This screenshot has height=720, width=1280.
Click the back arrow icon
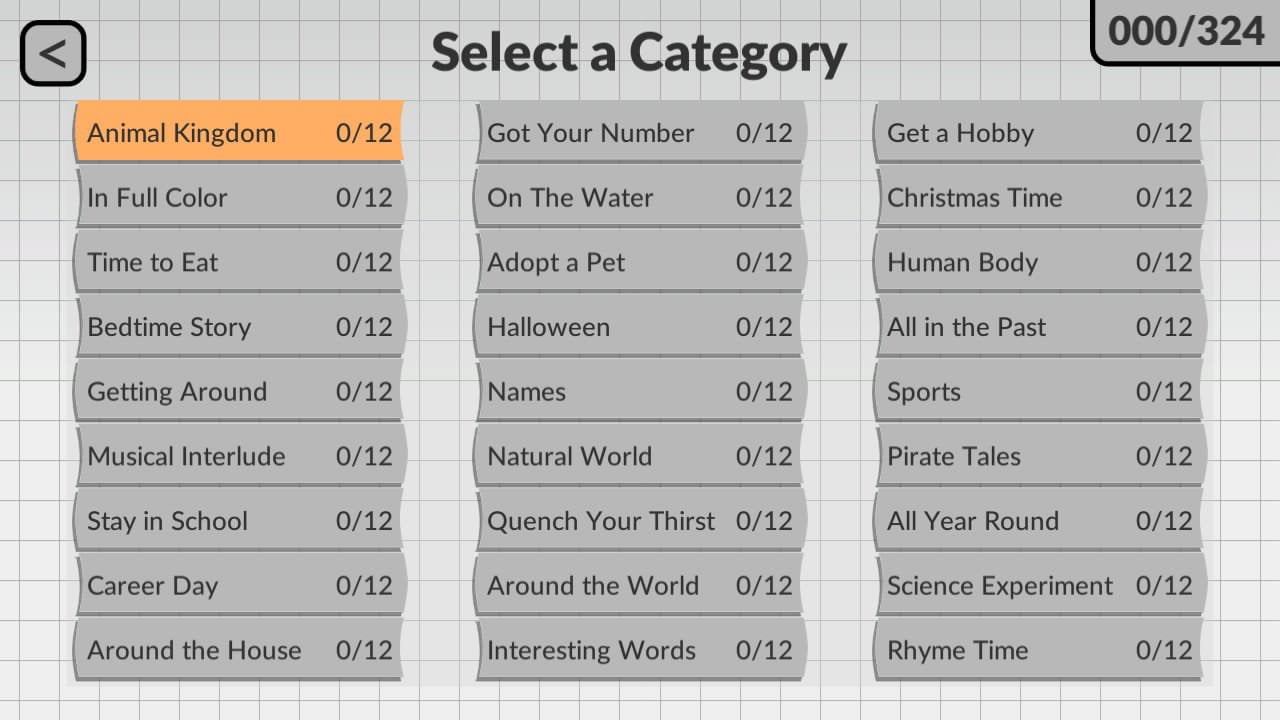click(53, 53)
